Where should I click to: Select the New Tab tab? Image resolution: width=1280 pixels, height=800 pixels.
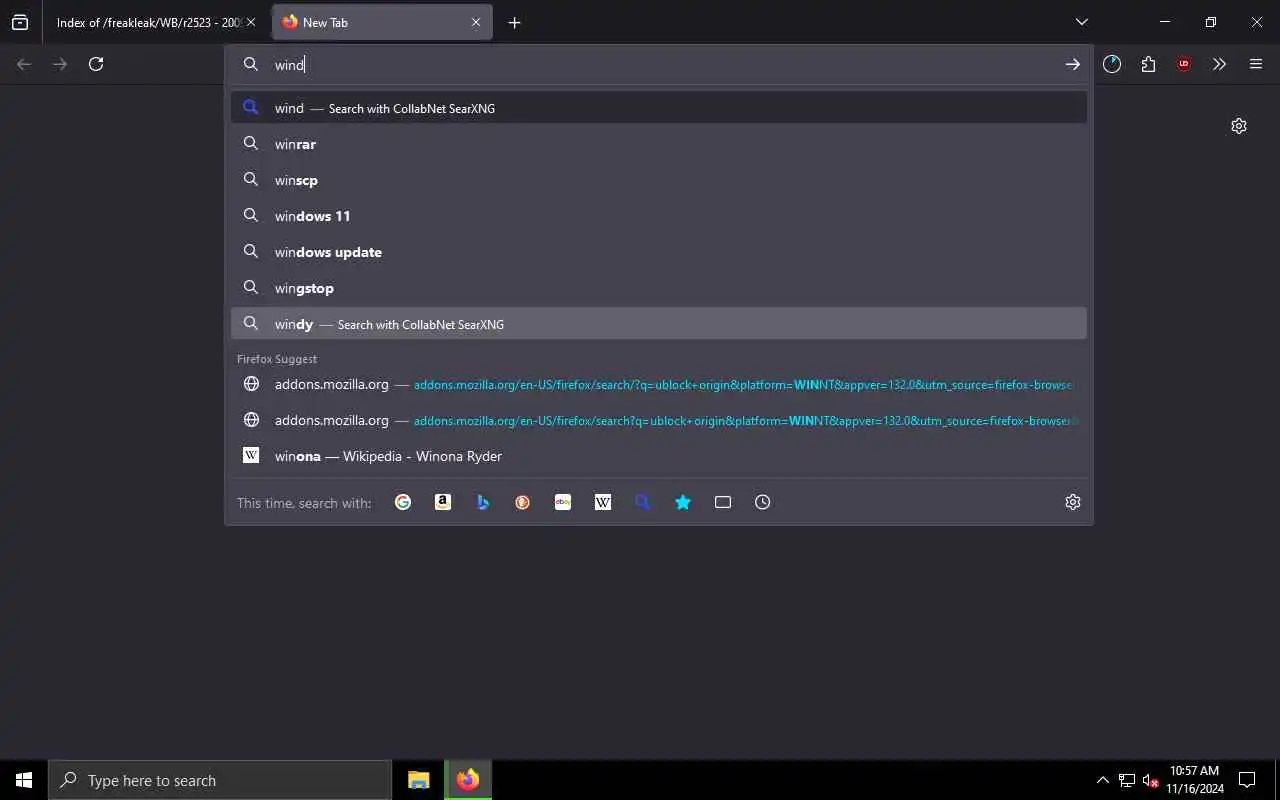click(382, 22)
